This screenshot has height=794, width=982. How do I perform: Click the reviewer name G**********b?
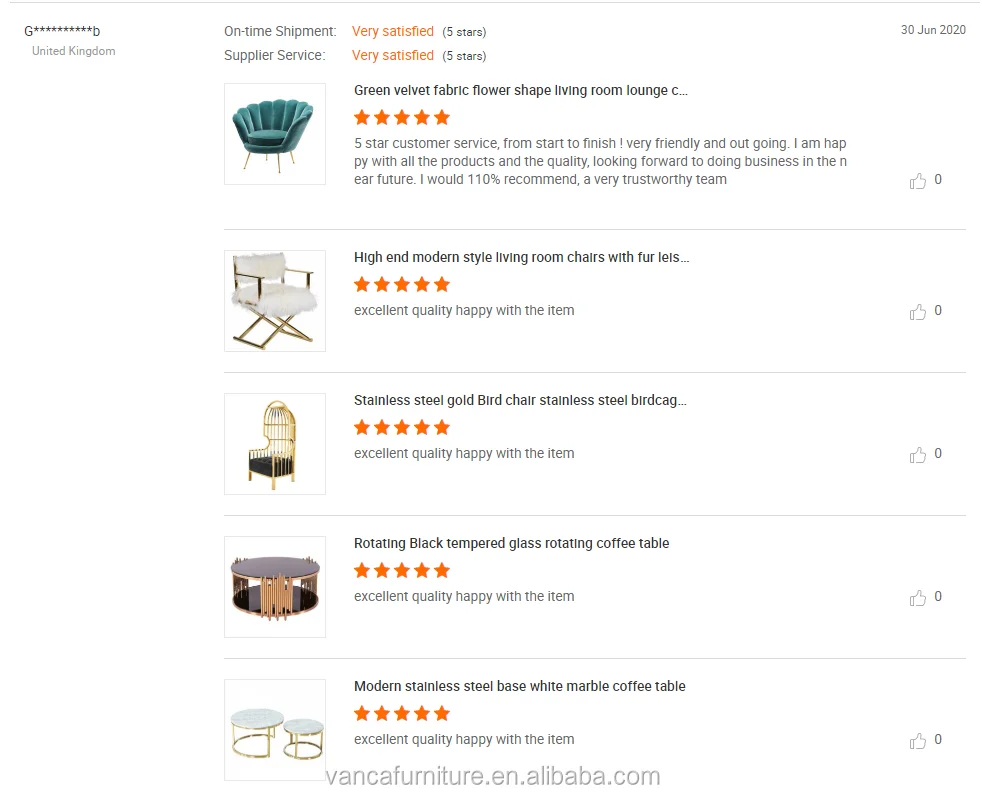(62, 31)
